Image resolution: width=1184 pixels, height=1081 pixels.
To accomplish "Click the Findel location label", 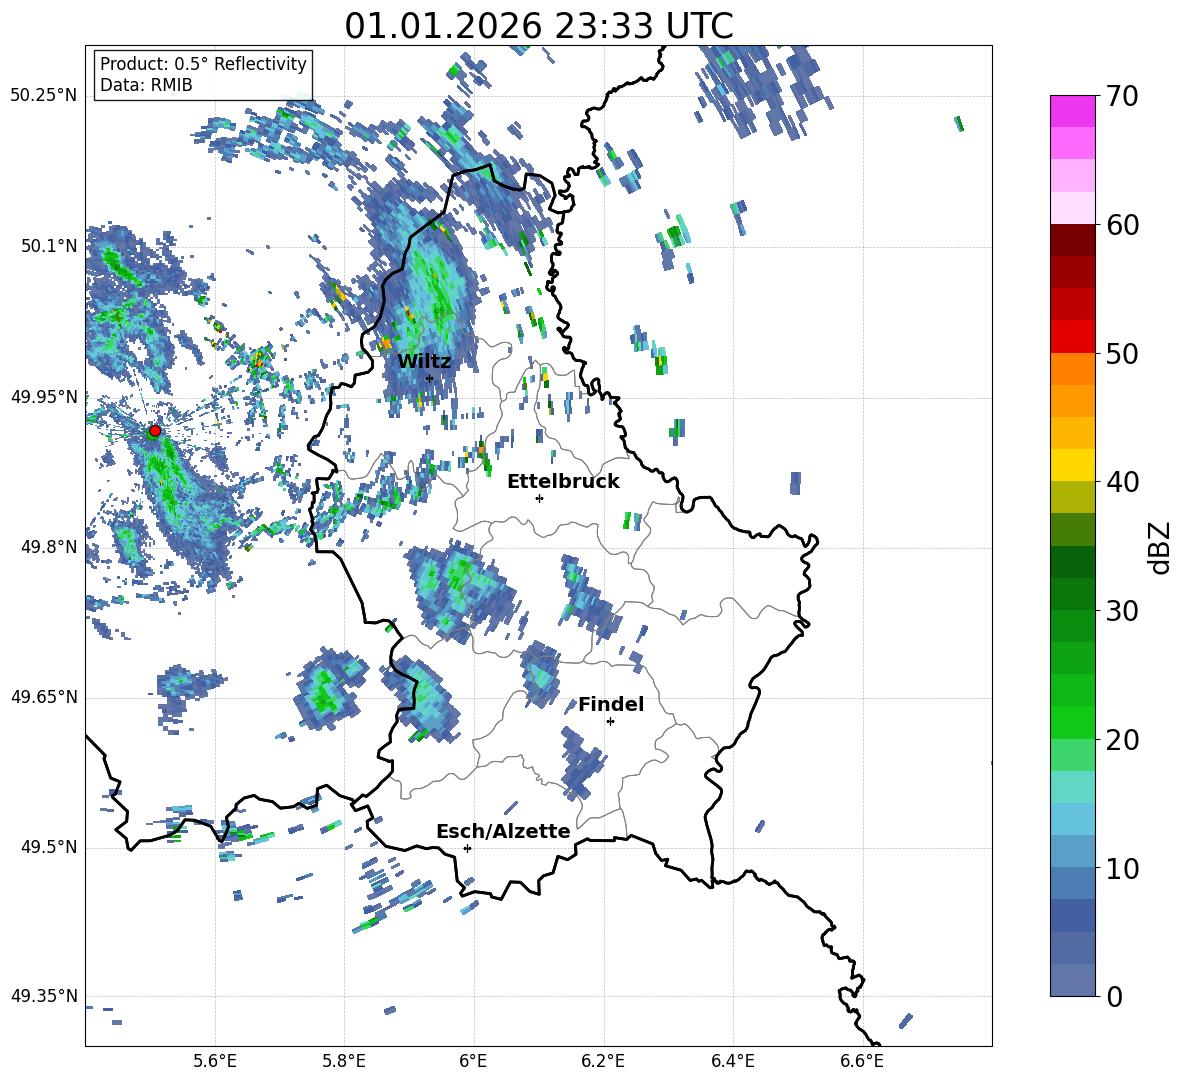I will pyautogui.click(x=611, y=704).
